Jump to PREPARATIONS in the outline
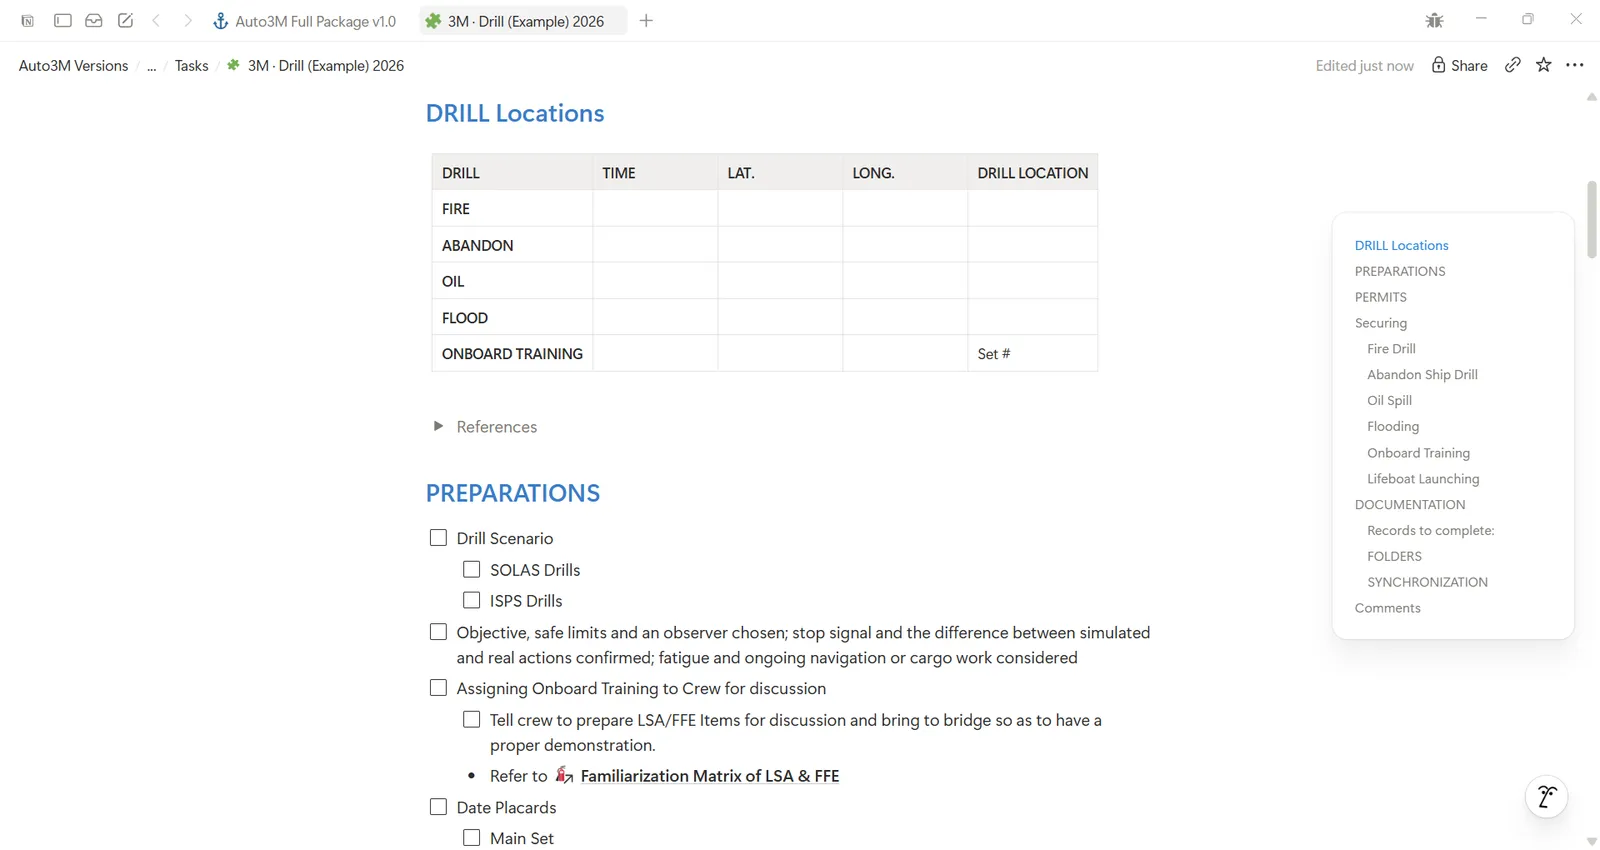Viewport: 1600px width, 850px height. (1400, 271)
